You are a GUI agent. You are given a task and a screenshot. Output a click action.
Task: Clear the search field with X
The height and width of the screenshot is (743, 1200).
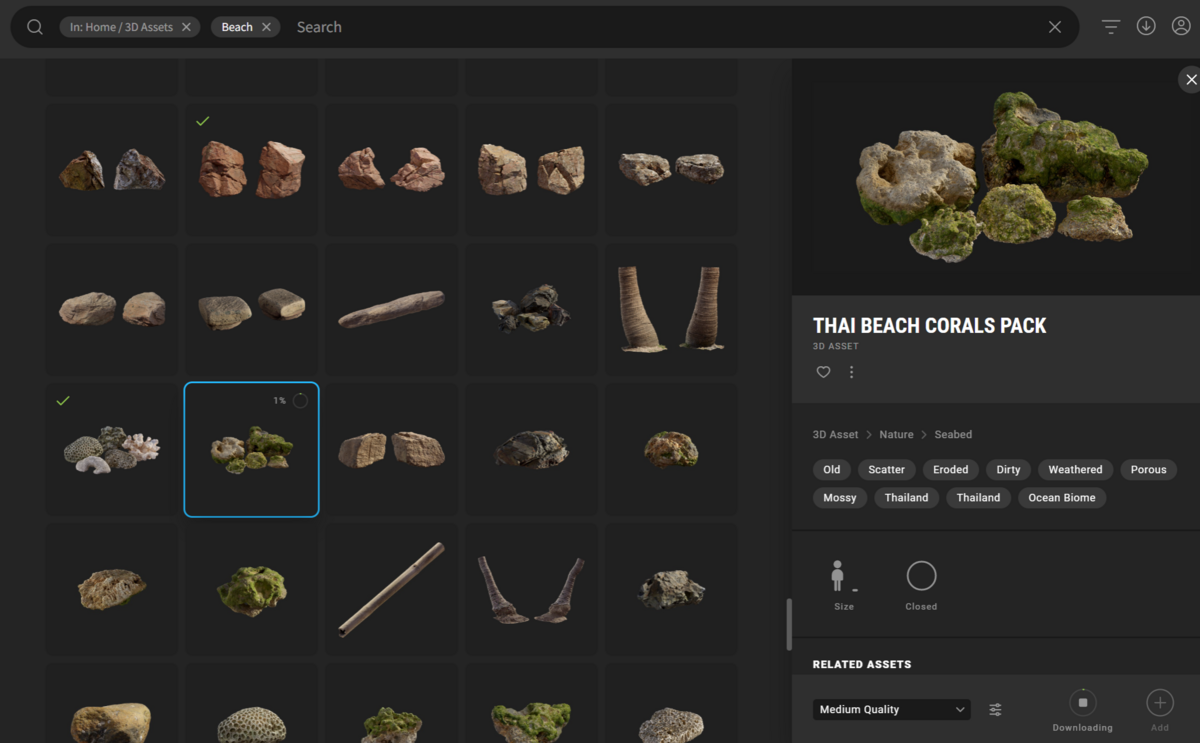1055,27
